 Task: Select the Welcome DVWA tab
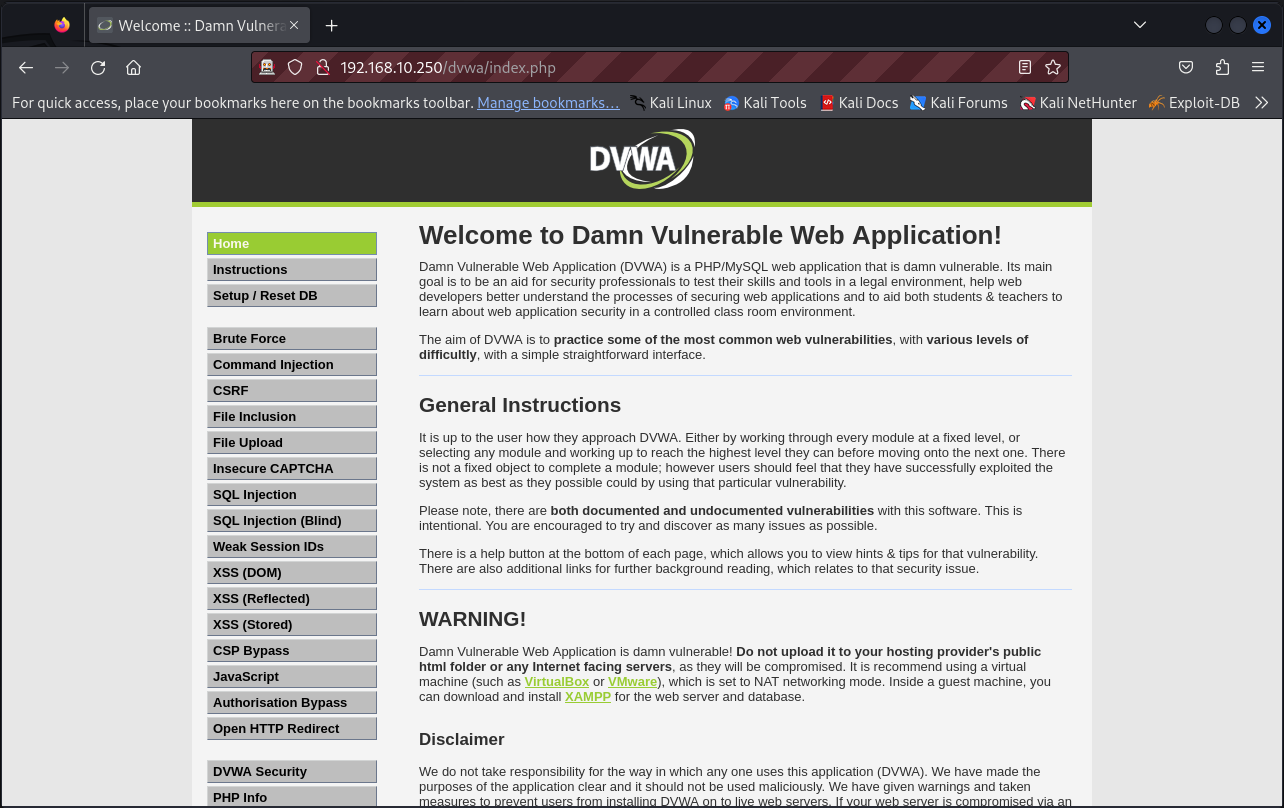tap(199, 25)
